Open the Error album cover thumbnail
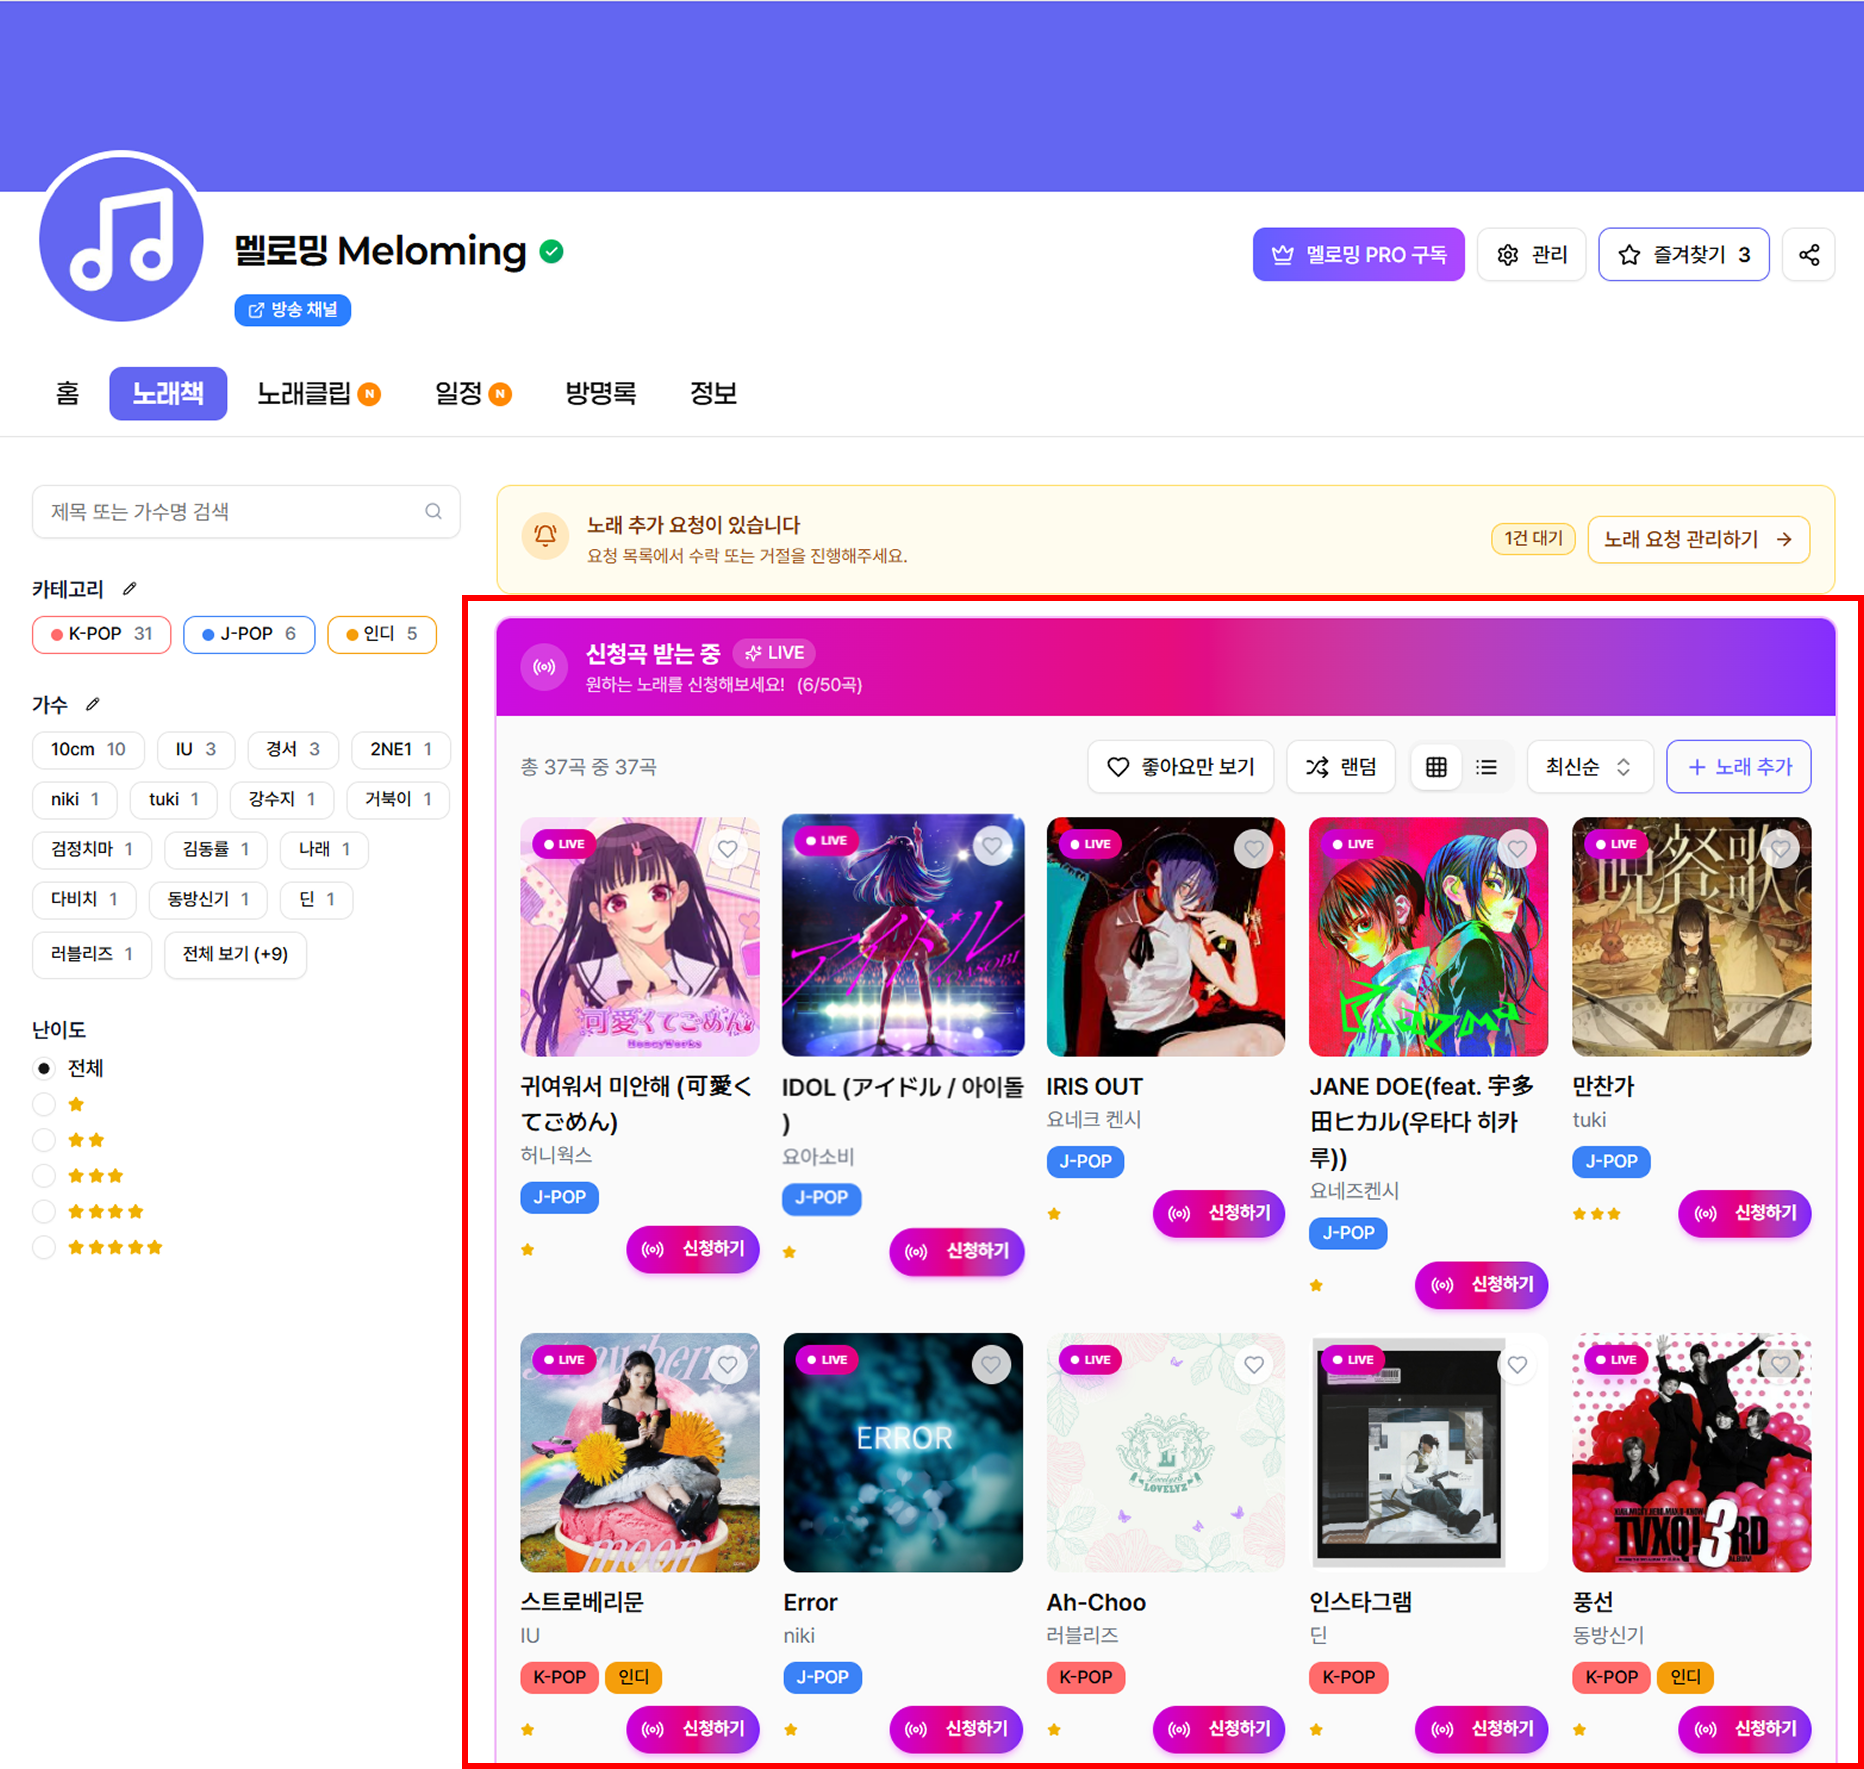Screen dimensions: 1864x1769 (903, 1452)
